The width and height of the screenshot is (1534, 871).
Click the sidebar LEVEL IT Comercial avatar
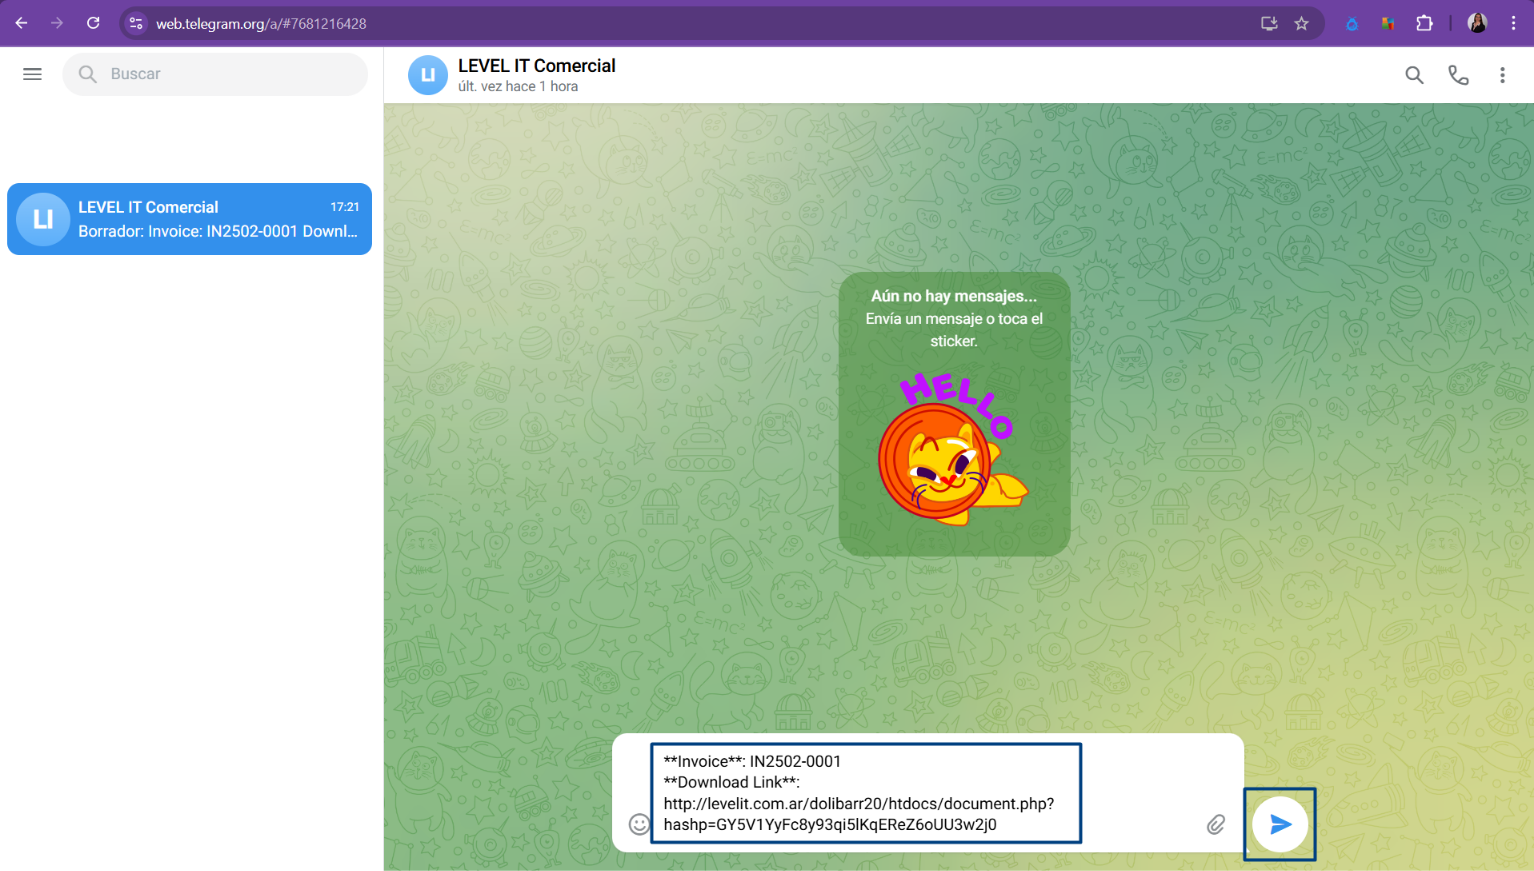coord(43,219)
